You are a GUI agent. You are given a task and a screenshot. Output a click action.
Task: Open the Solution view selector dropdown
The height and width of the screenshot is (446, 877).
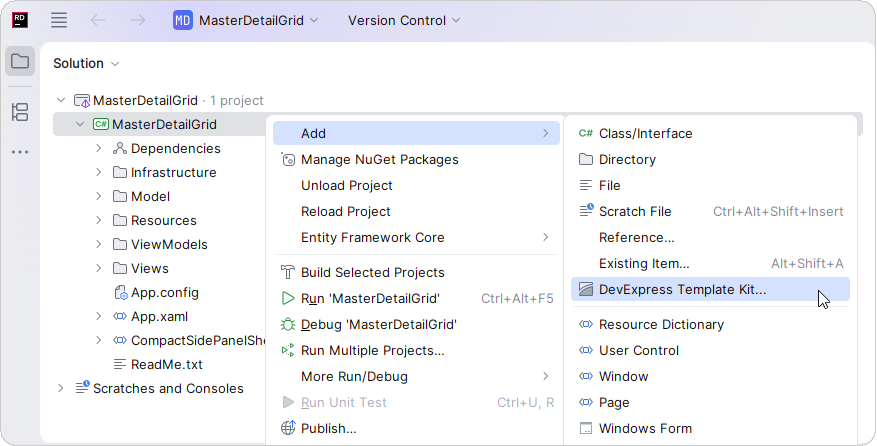coord(86,63)
